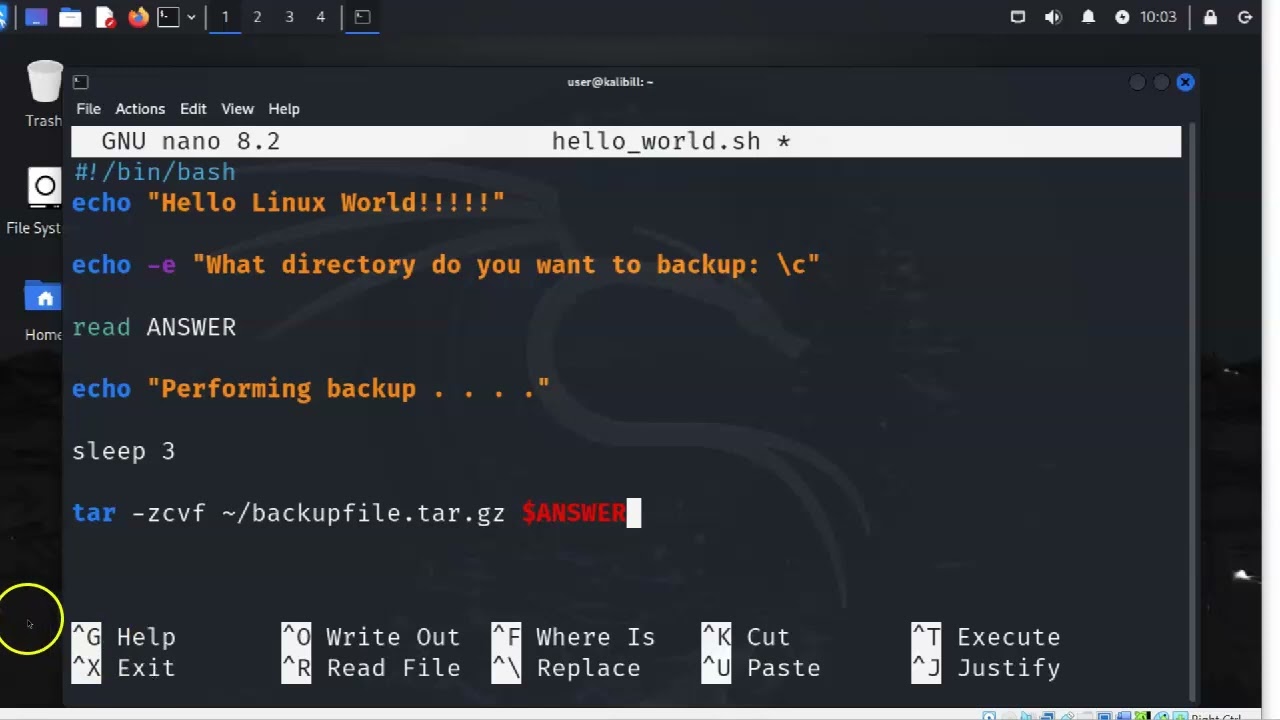The height and width of the screenshot is (720, 1280).
Task: Open the Actions menu
Action: click(140, 109)
